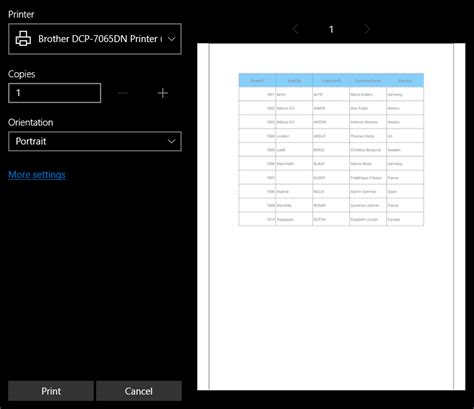Click the CustomerName header cell in preview

368,81
